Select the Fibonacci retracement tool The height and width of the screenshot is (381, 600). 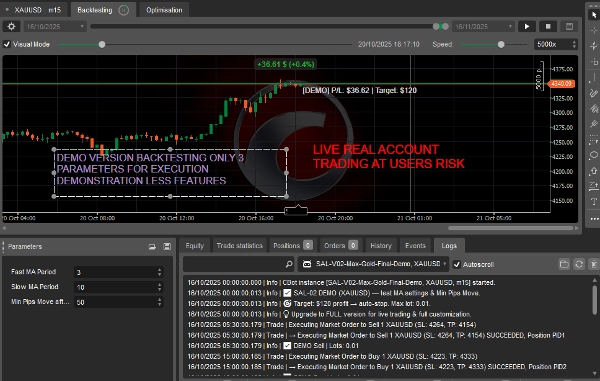pyautogui.click(x=594, y=140)
